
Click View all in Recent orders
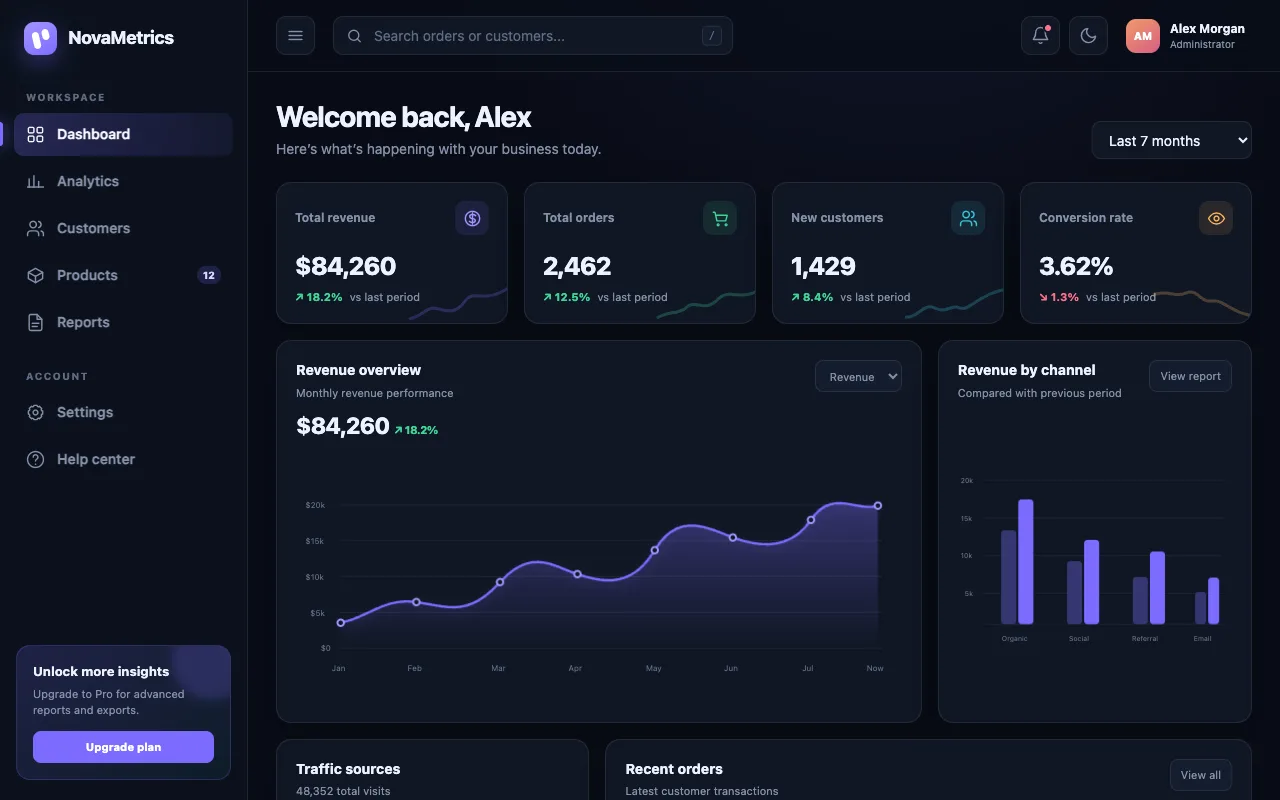[1200, 775]
